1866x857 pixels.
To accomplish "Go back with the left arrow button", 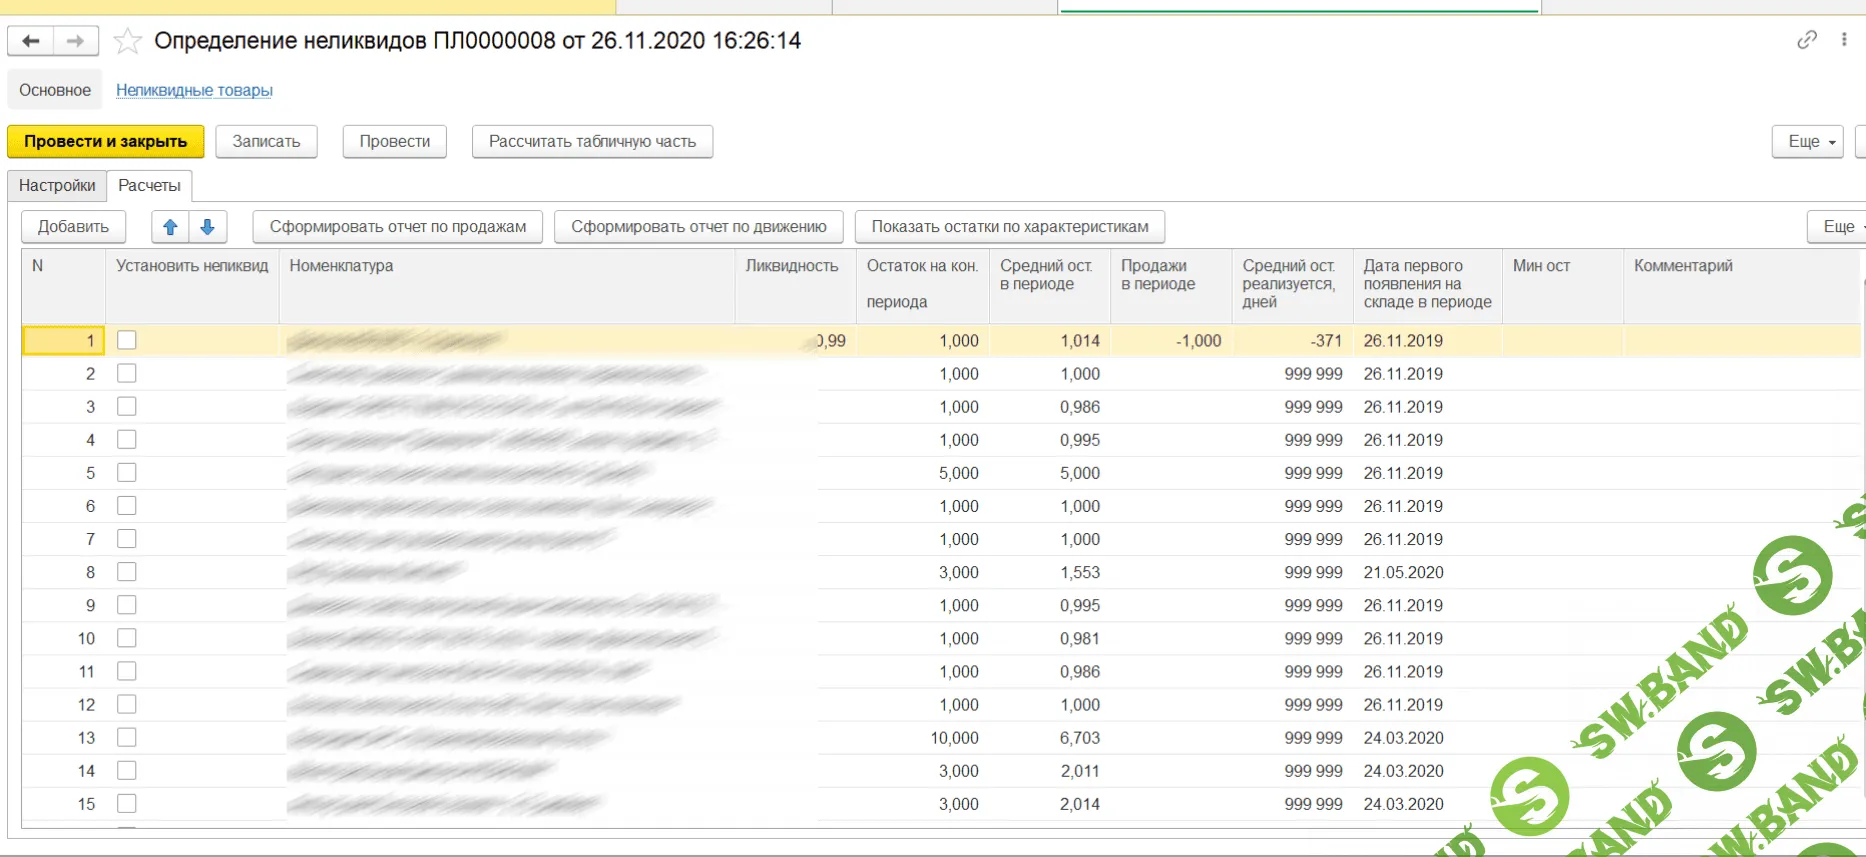I will pos(31,41).
